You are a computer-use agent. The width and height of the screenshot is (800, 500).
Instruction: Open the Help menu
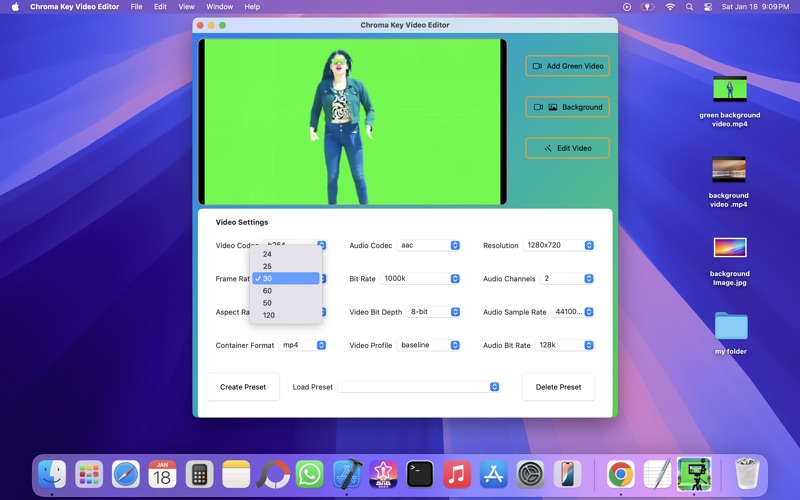pyautogui.click(x=252, y=7)
